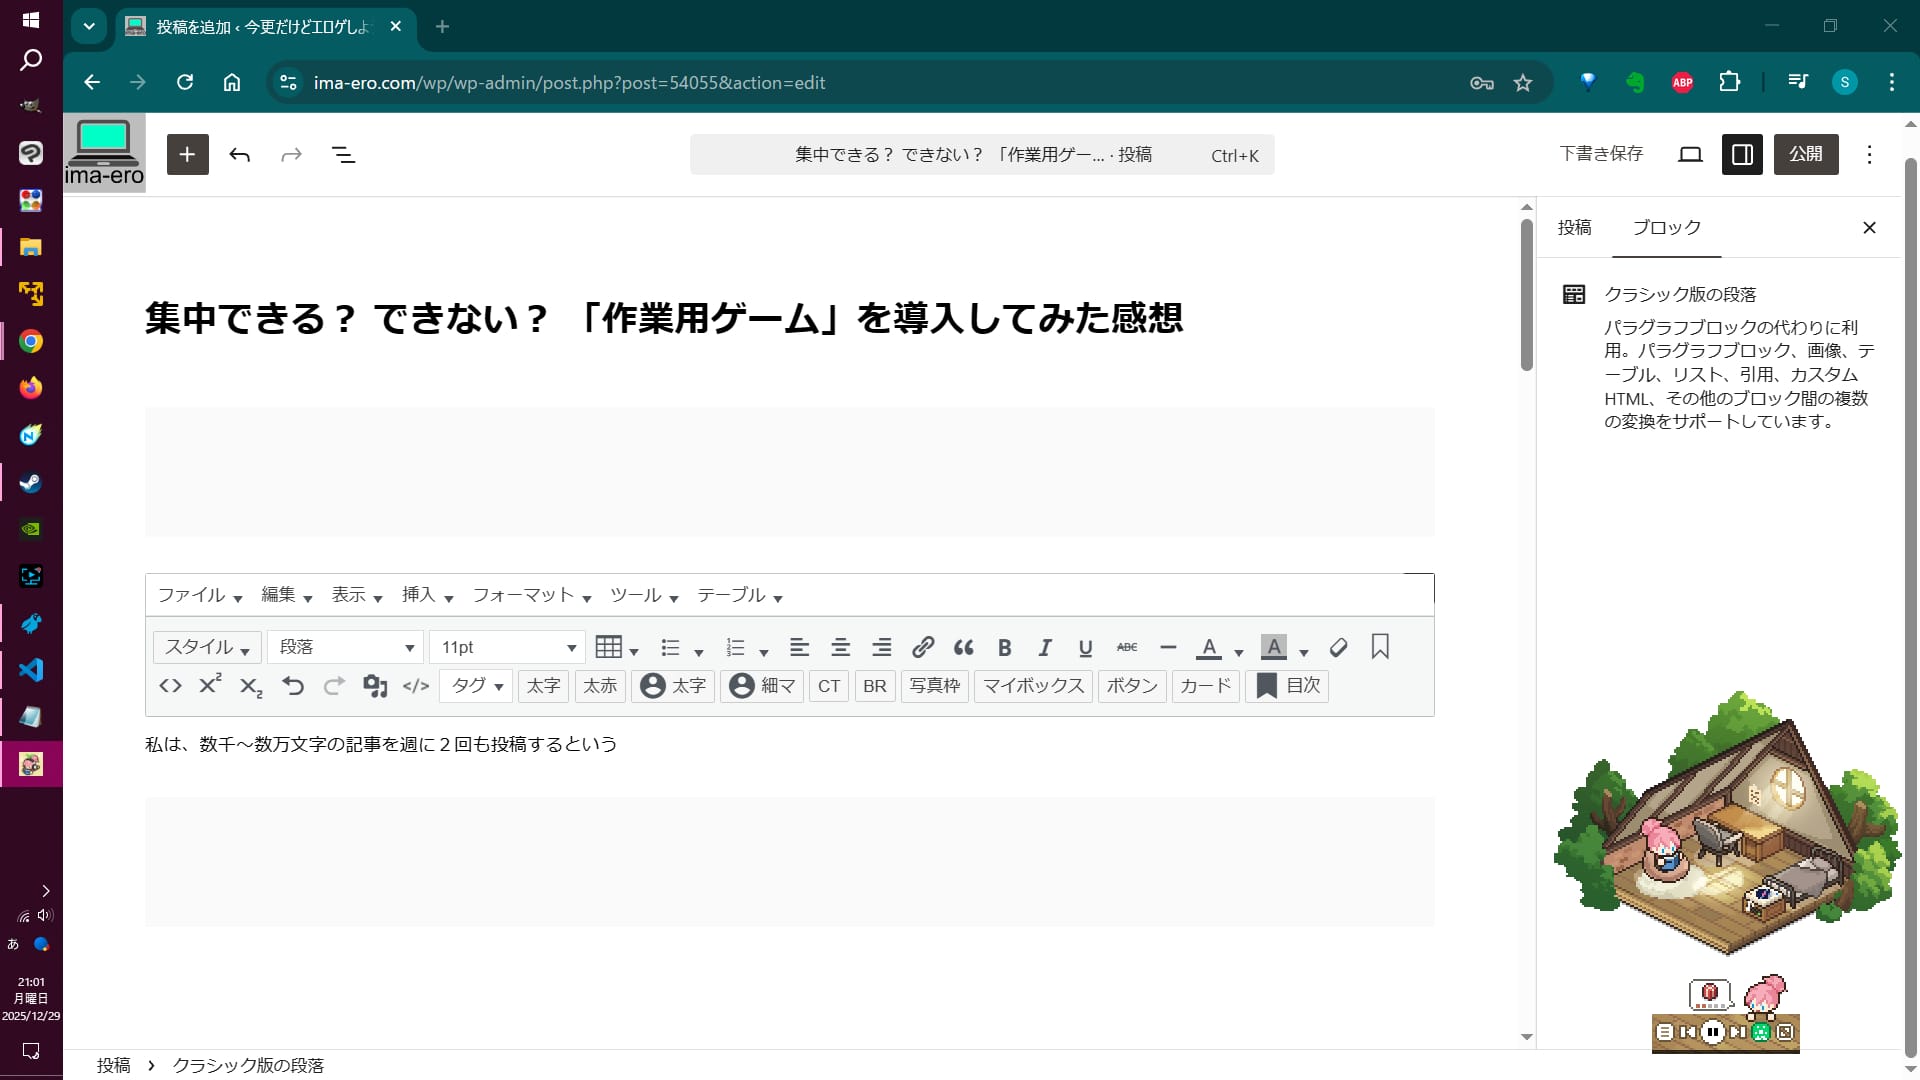Toggle strikethrough formatting
The height and width of the screenshot is (1080, 1920).
1127,648
